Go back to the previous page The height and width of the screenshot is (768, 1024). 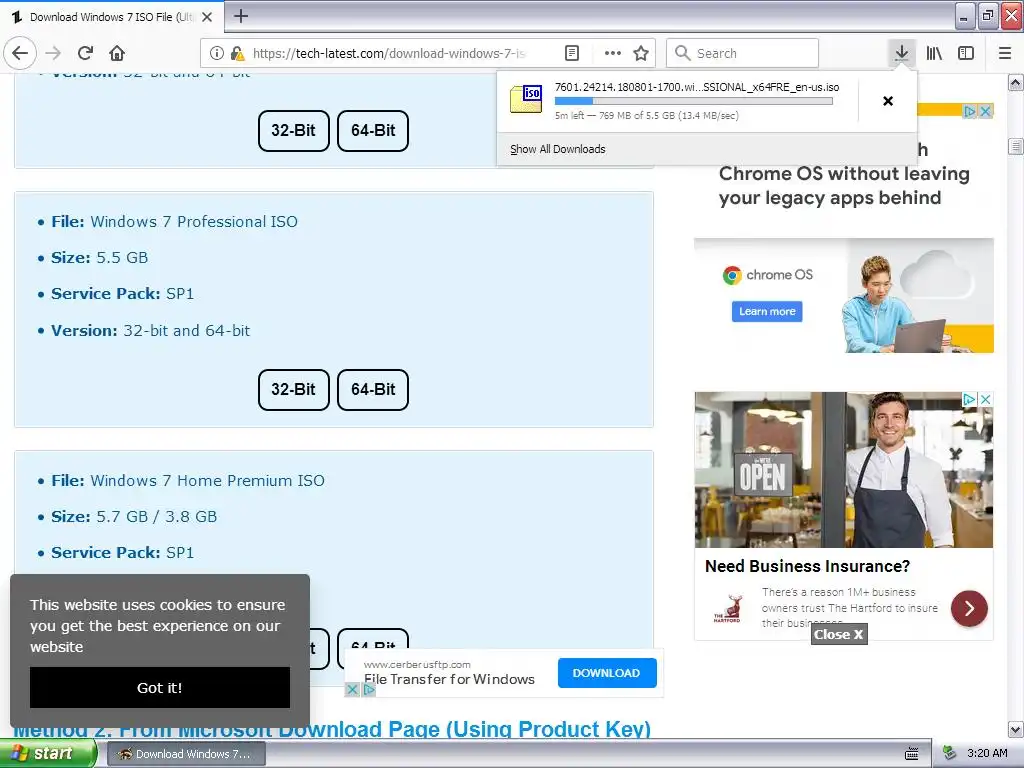click(x=20, y=53)
